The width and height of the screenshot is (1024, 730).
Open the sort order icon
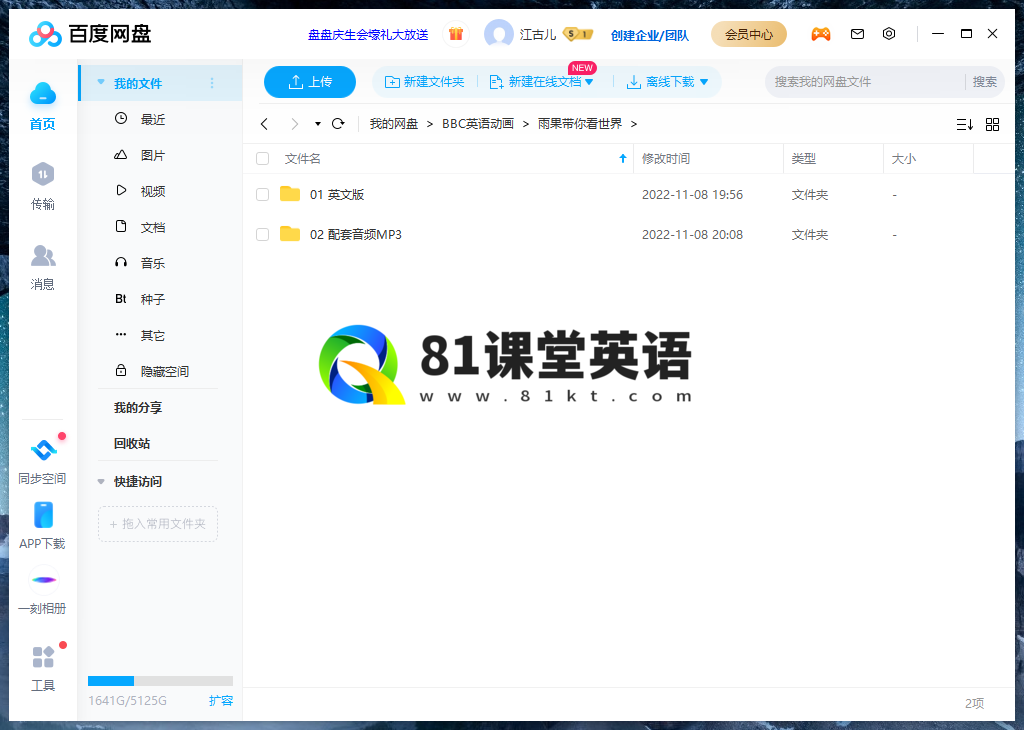click(965, 124)
